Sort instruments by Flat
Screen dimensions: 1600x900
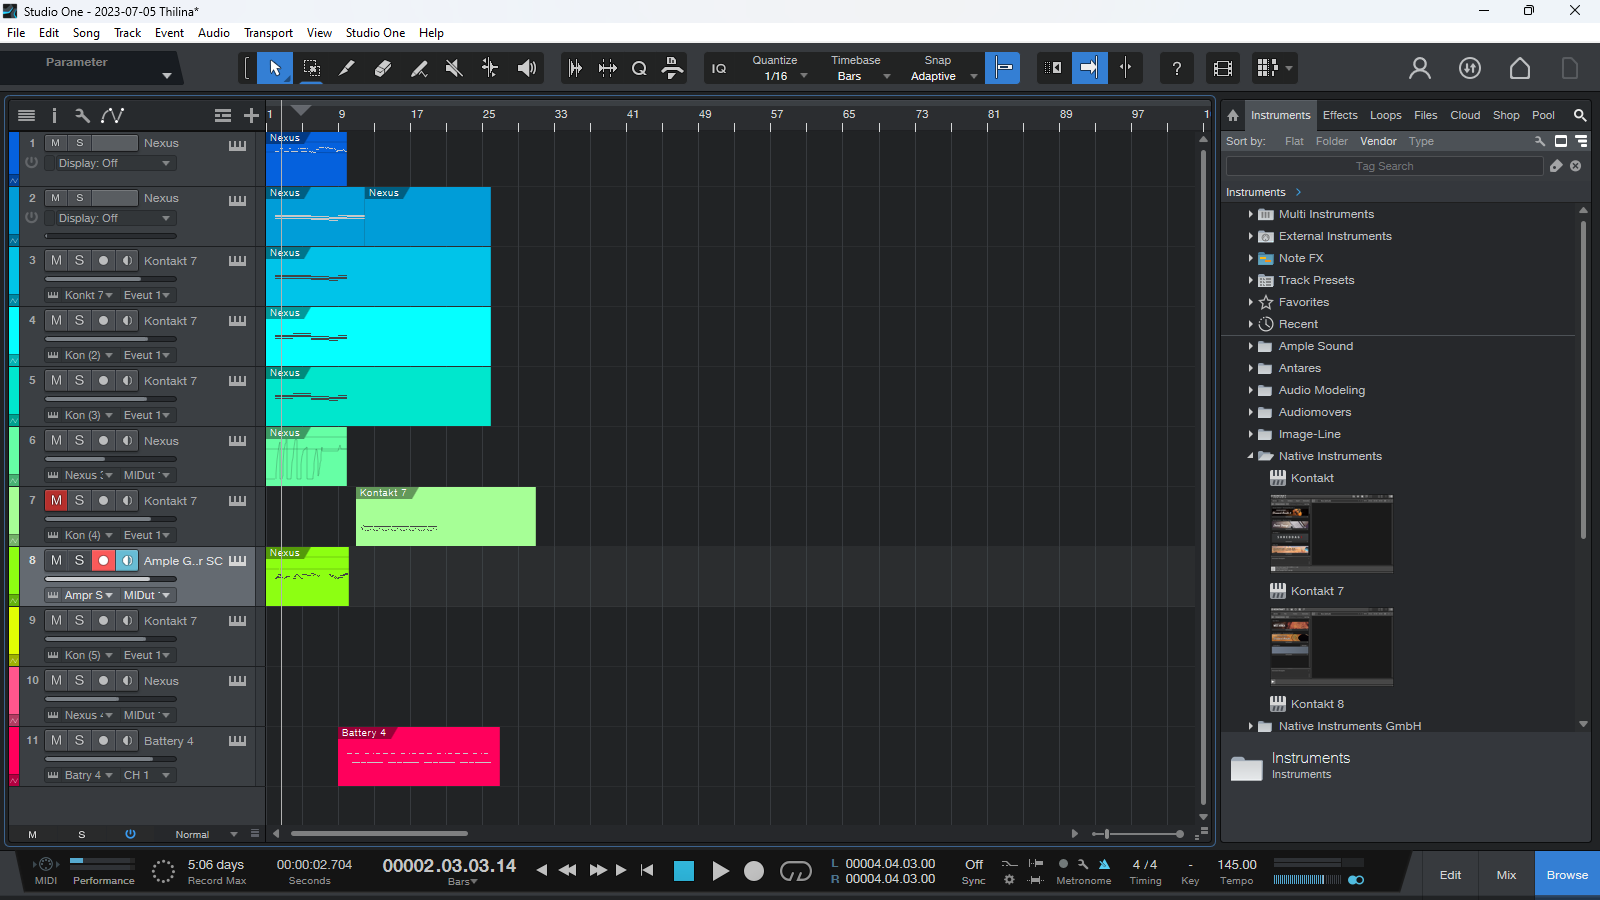click(x=1294, y=142)
